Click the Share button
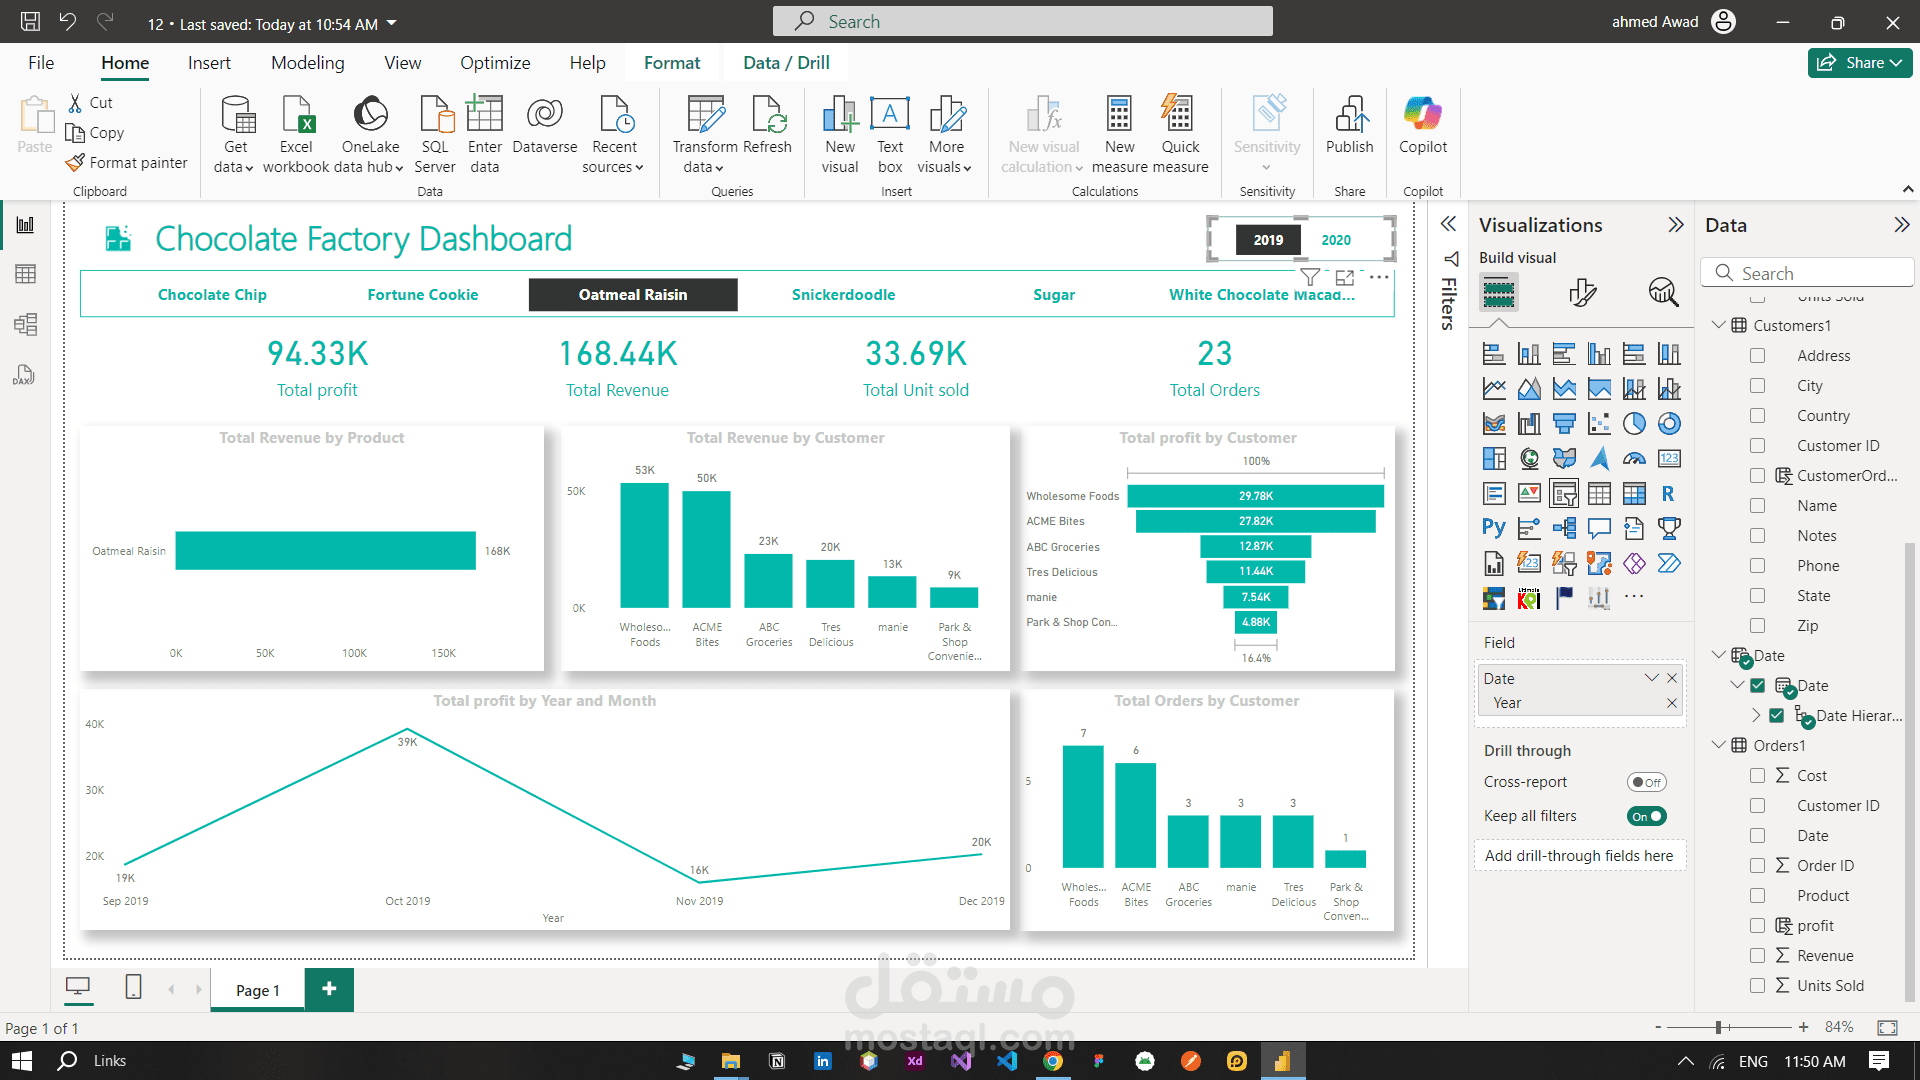Screen dimensions: 1920x1080 (1859, 63)
